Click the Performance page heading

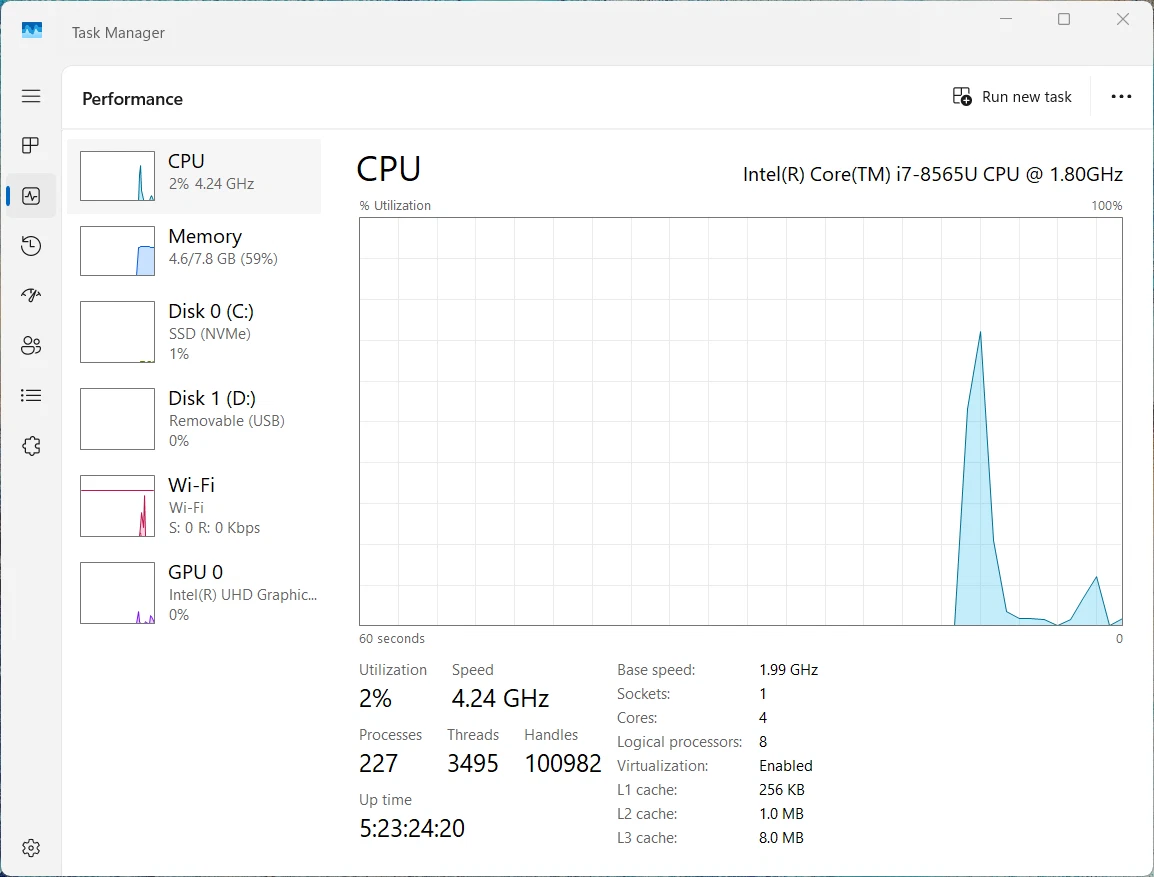132,99
